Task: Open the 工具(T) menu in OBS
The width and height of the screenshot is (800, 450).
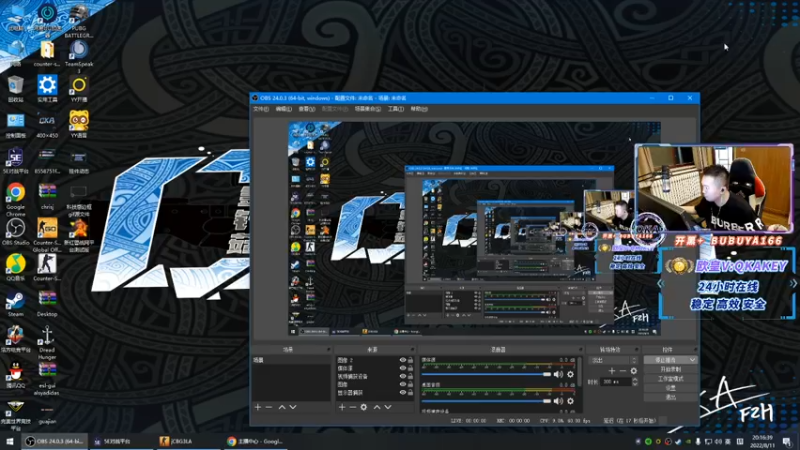Action: 395,109
